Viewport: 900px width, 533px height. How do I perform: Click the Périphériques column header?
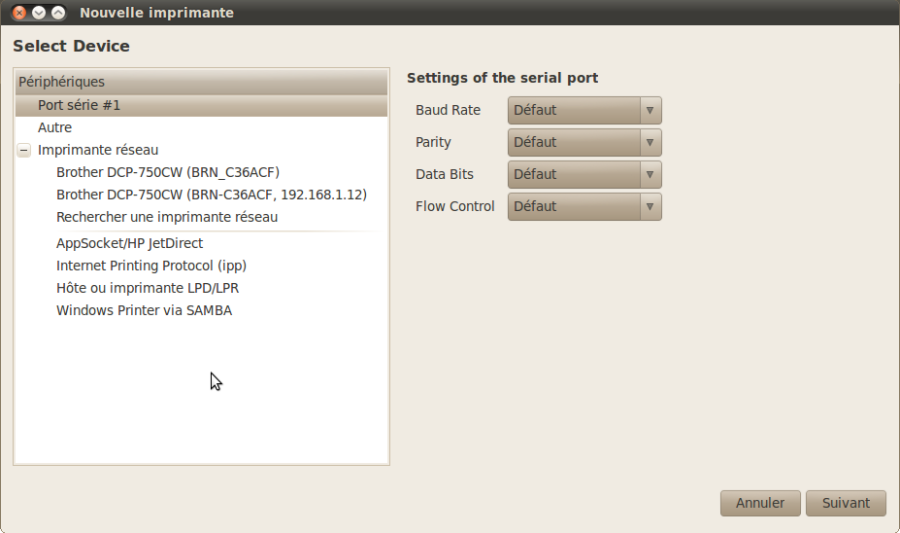[x=201, y=82]
